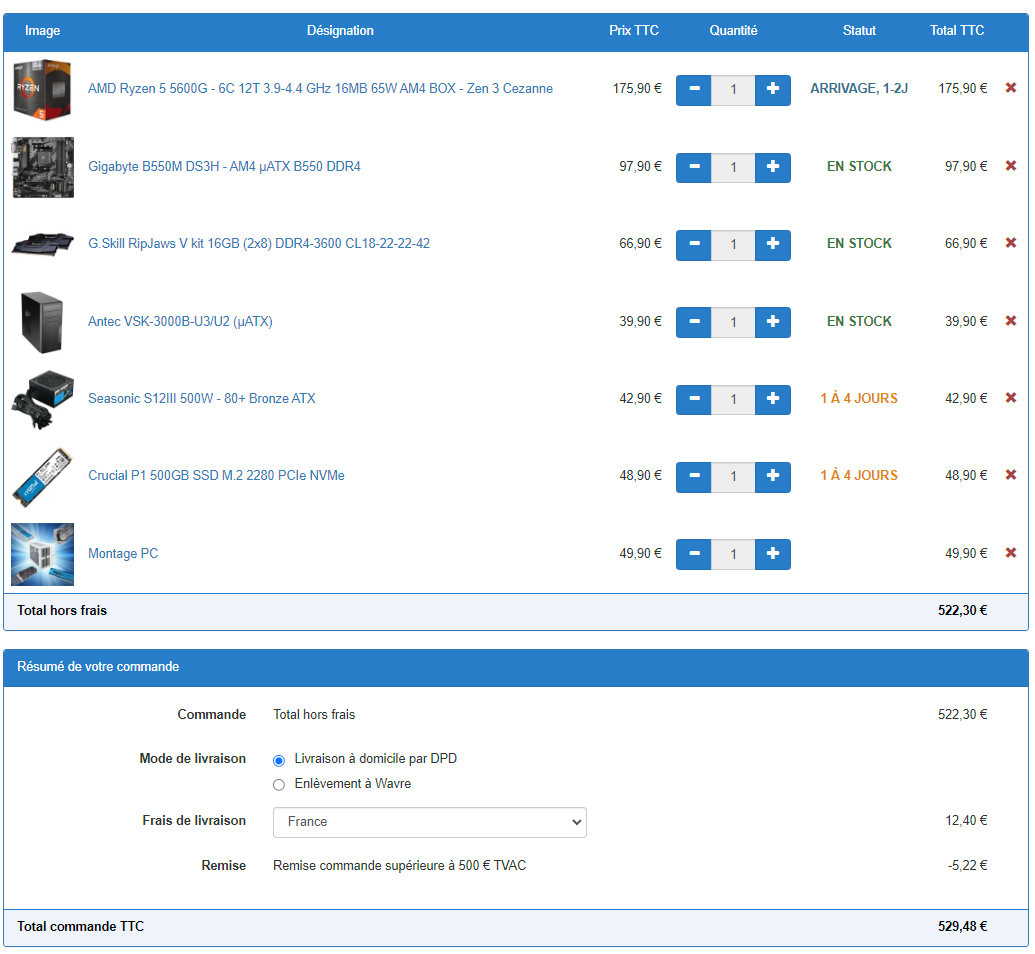Open AMD Ryzen 5 5600G product link

pos(320,88)
